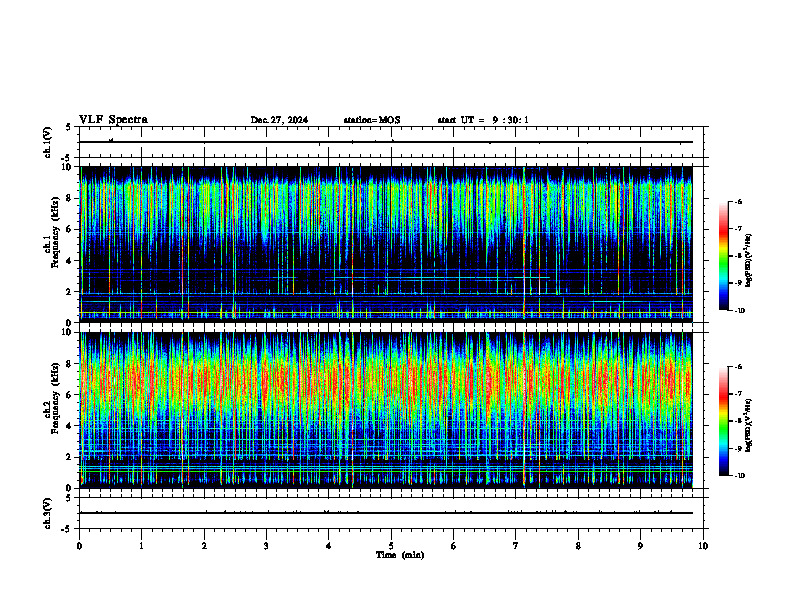Click the "5" tick label on Time axis
Viewport: 792px width, 612px height.
(391, 546)
